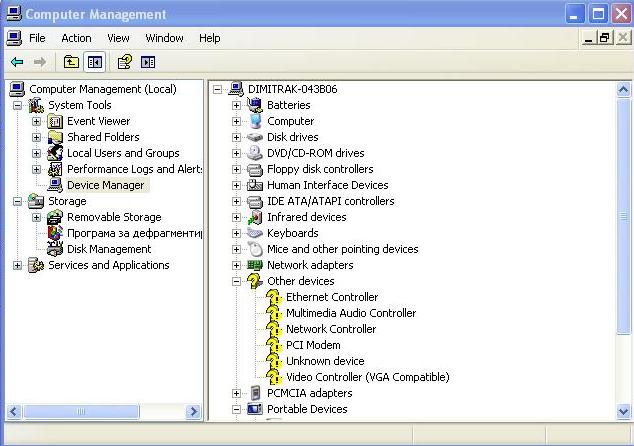The height and width of the screenshot is (446, 634).
Task: Collapse the Other devices category
Action: [x=237, y=281]
